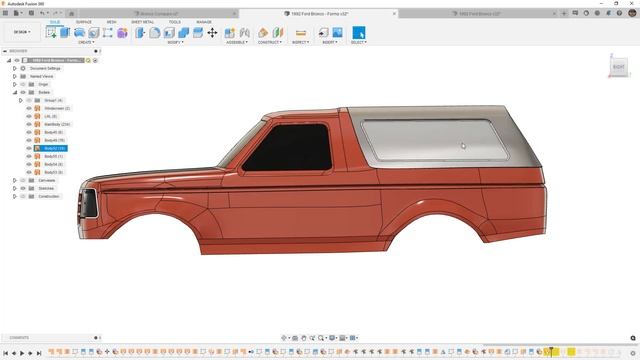Open Display Settings monitor icon
640x360 pixels.
(332, 338)
